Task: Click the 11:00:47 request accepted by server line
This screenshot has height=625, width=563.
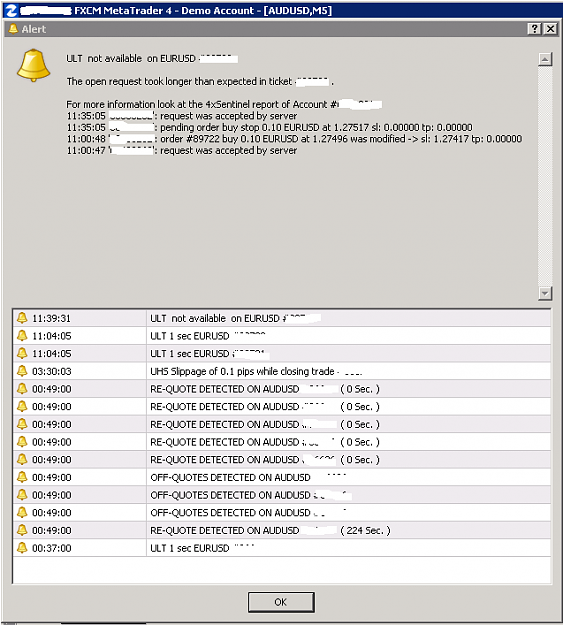Action: 182,151
